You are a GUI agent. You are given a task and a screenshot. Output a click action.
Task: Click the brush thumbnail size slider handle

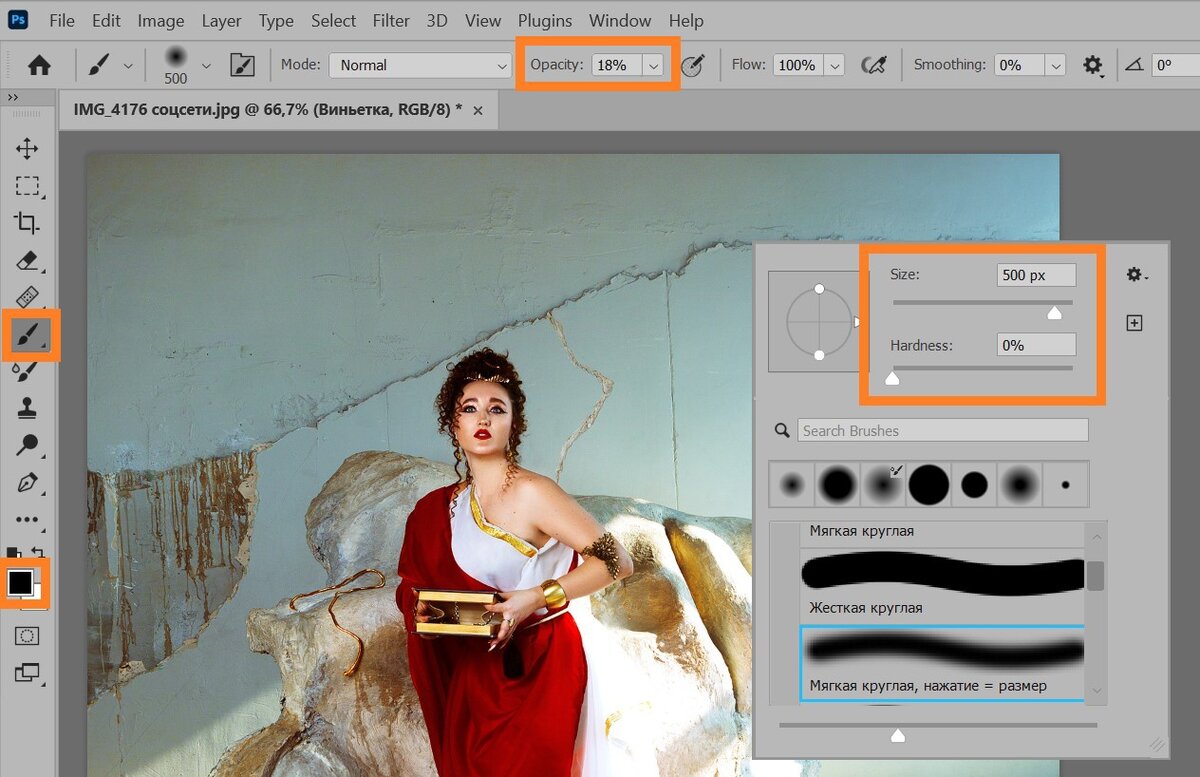(898, 736)
